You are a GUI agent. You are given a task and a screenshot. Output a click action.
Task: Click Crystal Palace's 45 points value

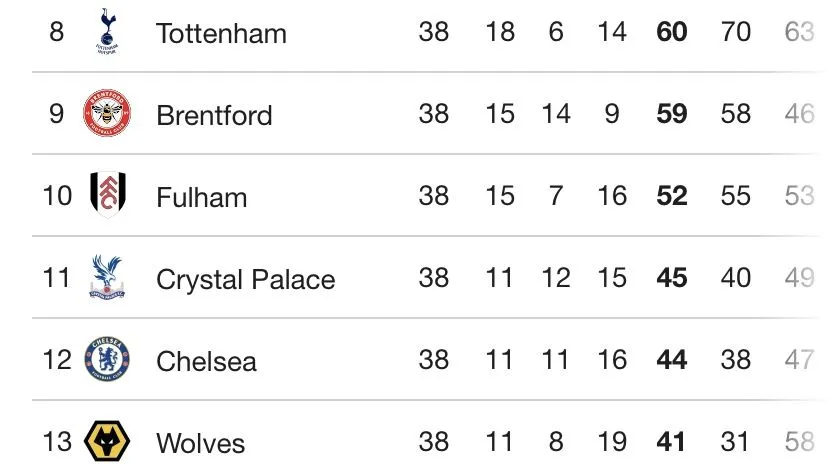tap(672, 278)
